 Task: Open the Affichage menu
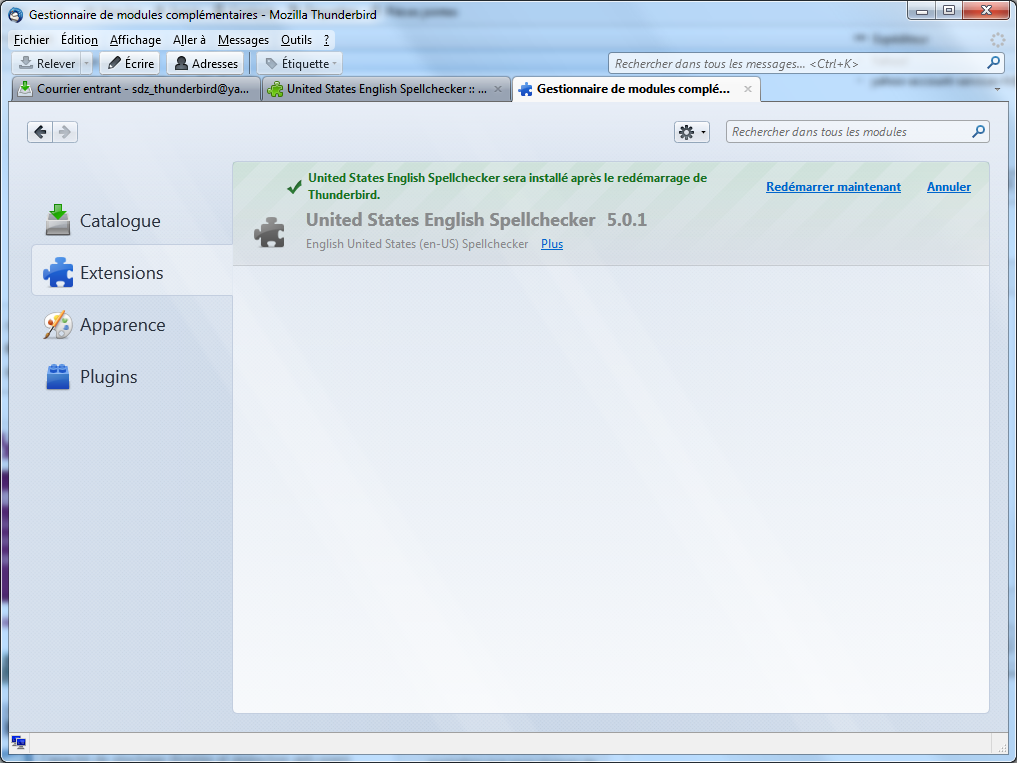[135, 40]
